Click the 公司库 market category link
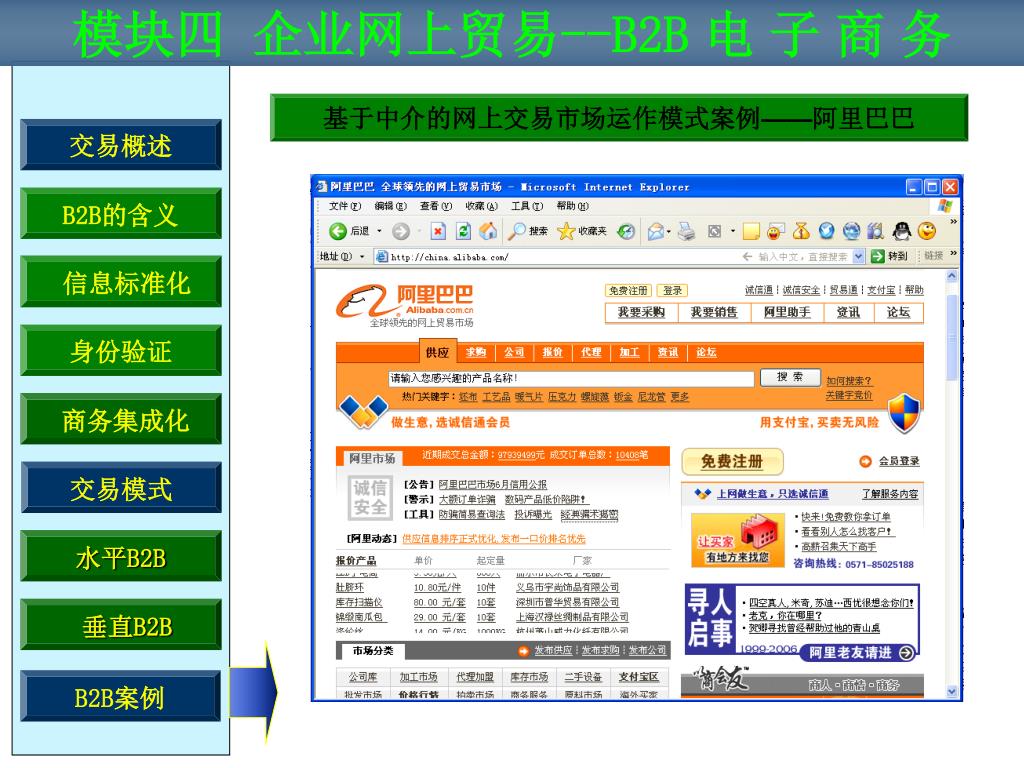The height and width of the screenshot is (768, 1024). click(x=363, y=677)
